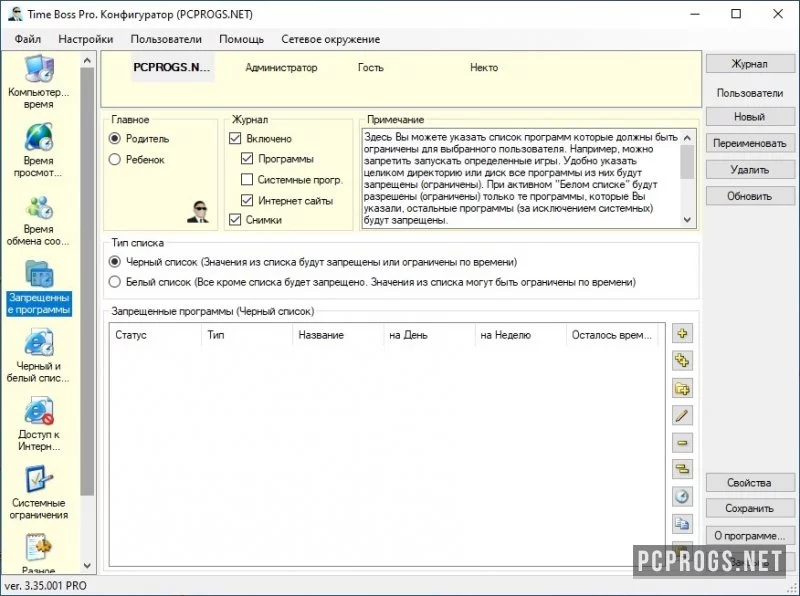Click the double plus add-several icon
The height and width of the screenshot is (596, 800).
tap(682, 361)
